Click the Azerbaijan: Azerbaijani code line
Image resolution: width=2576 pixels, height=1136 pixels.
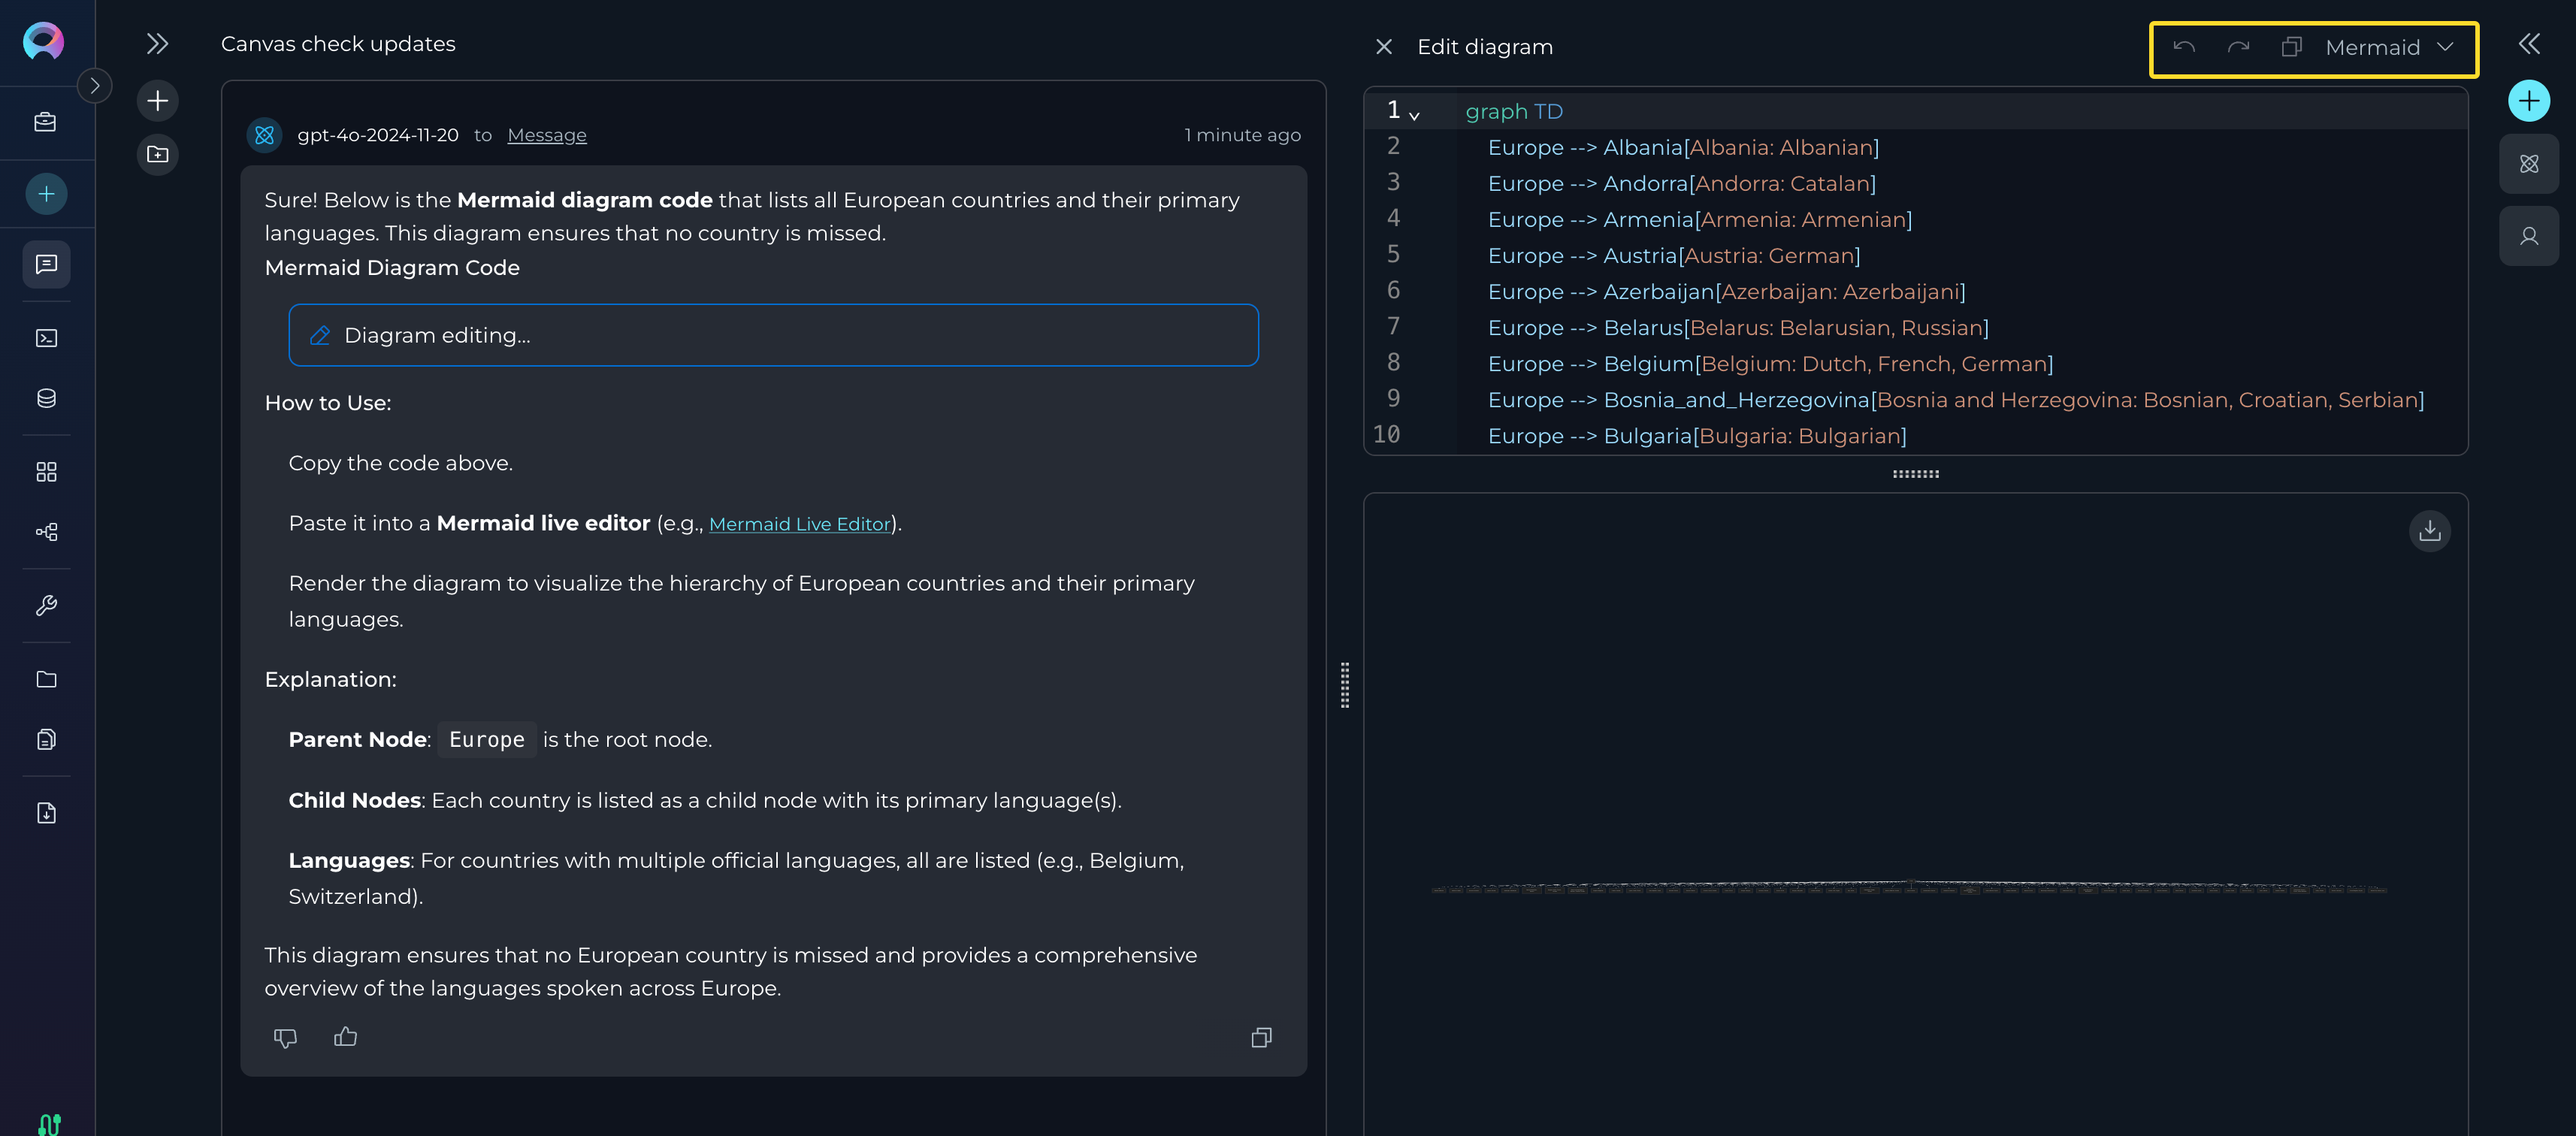coord(1726,291)
